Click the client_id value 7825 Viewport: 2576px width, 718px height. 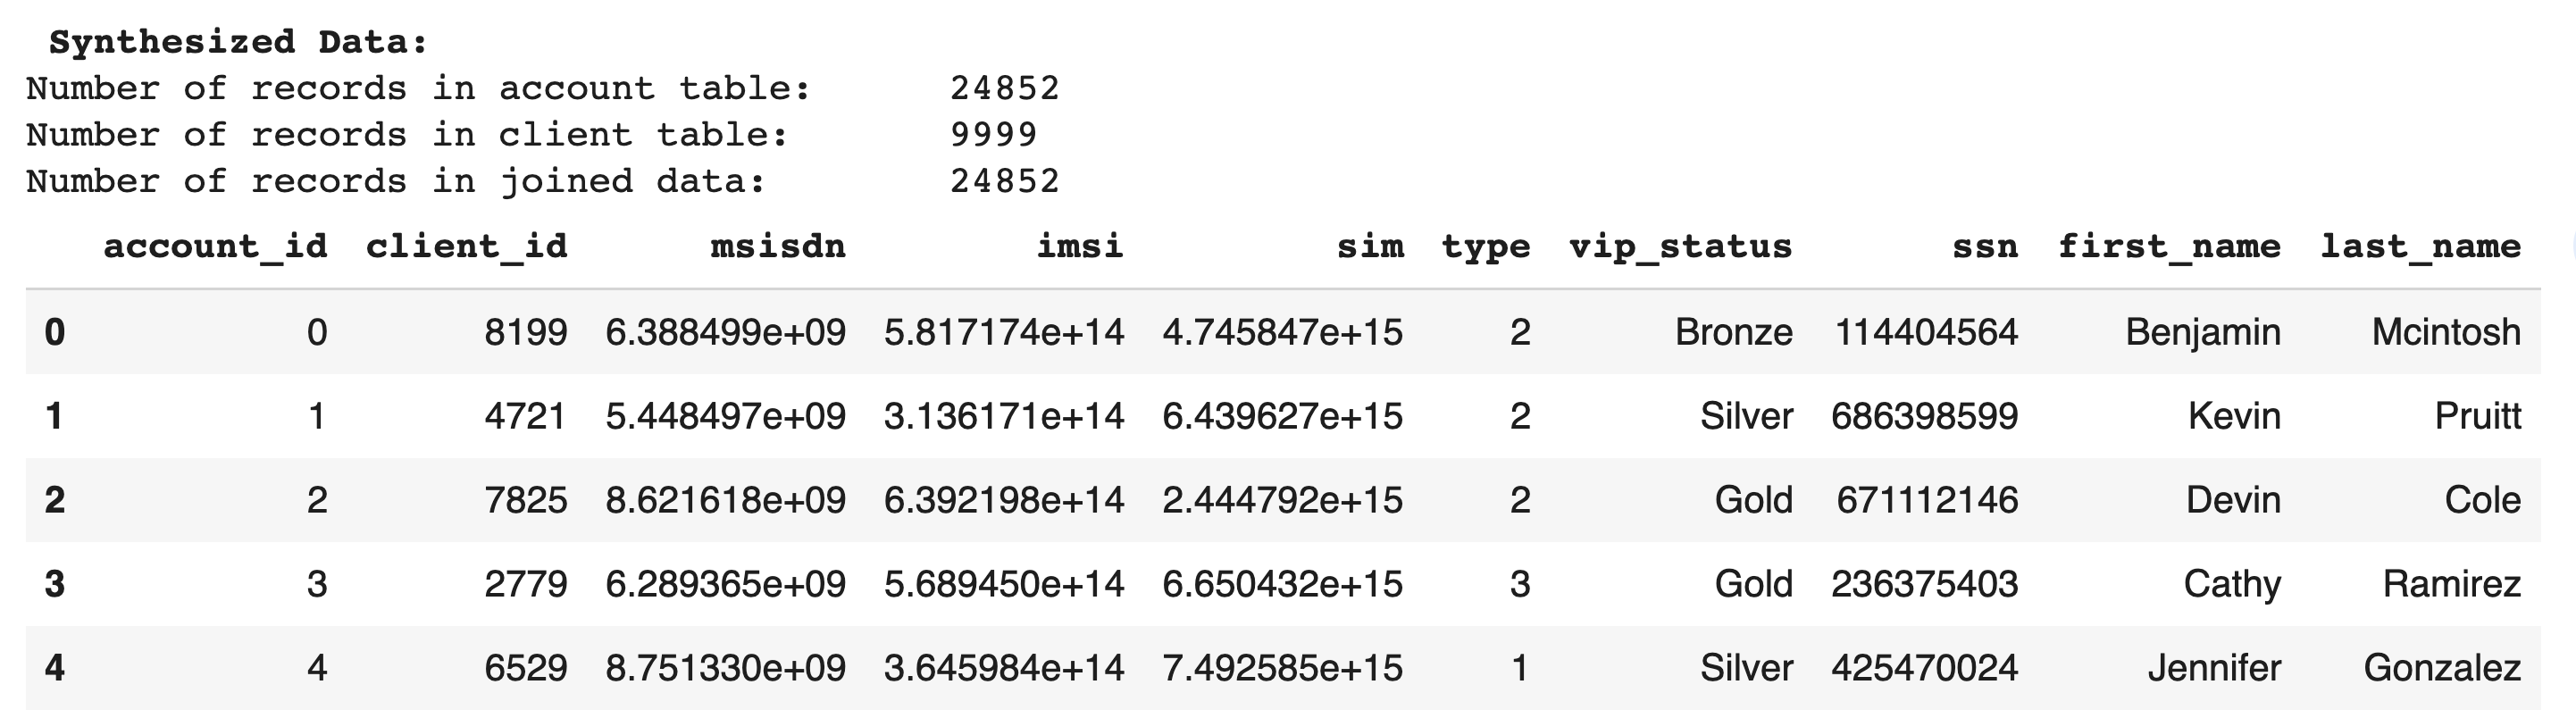[x=525, y=500]
